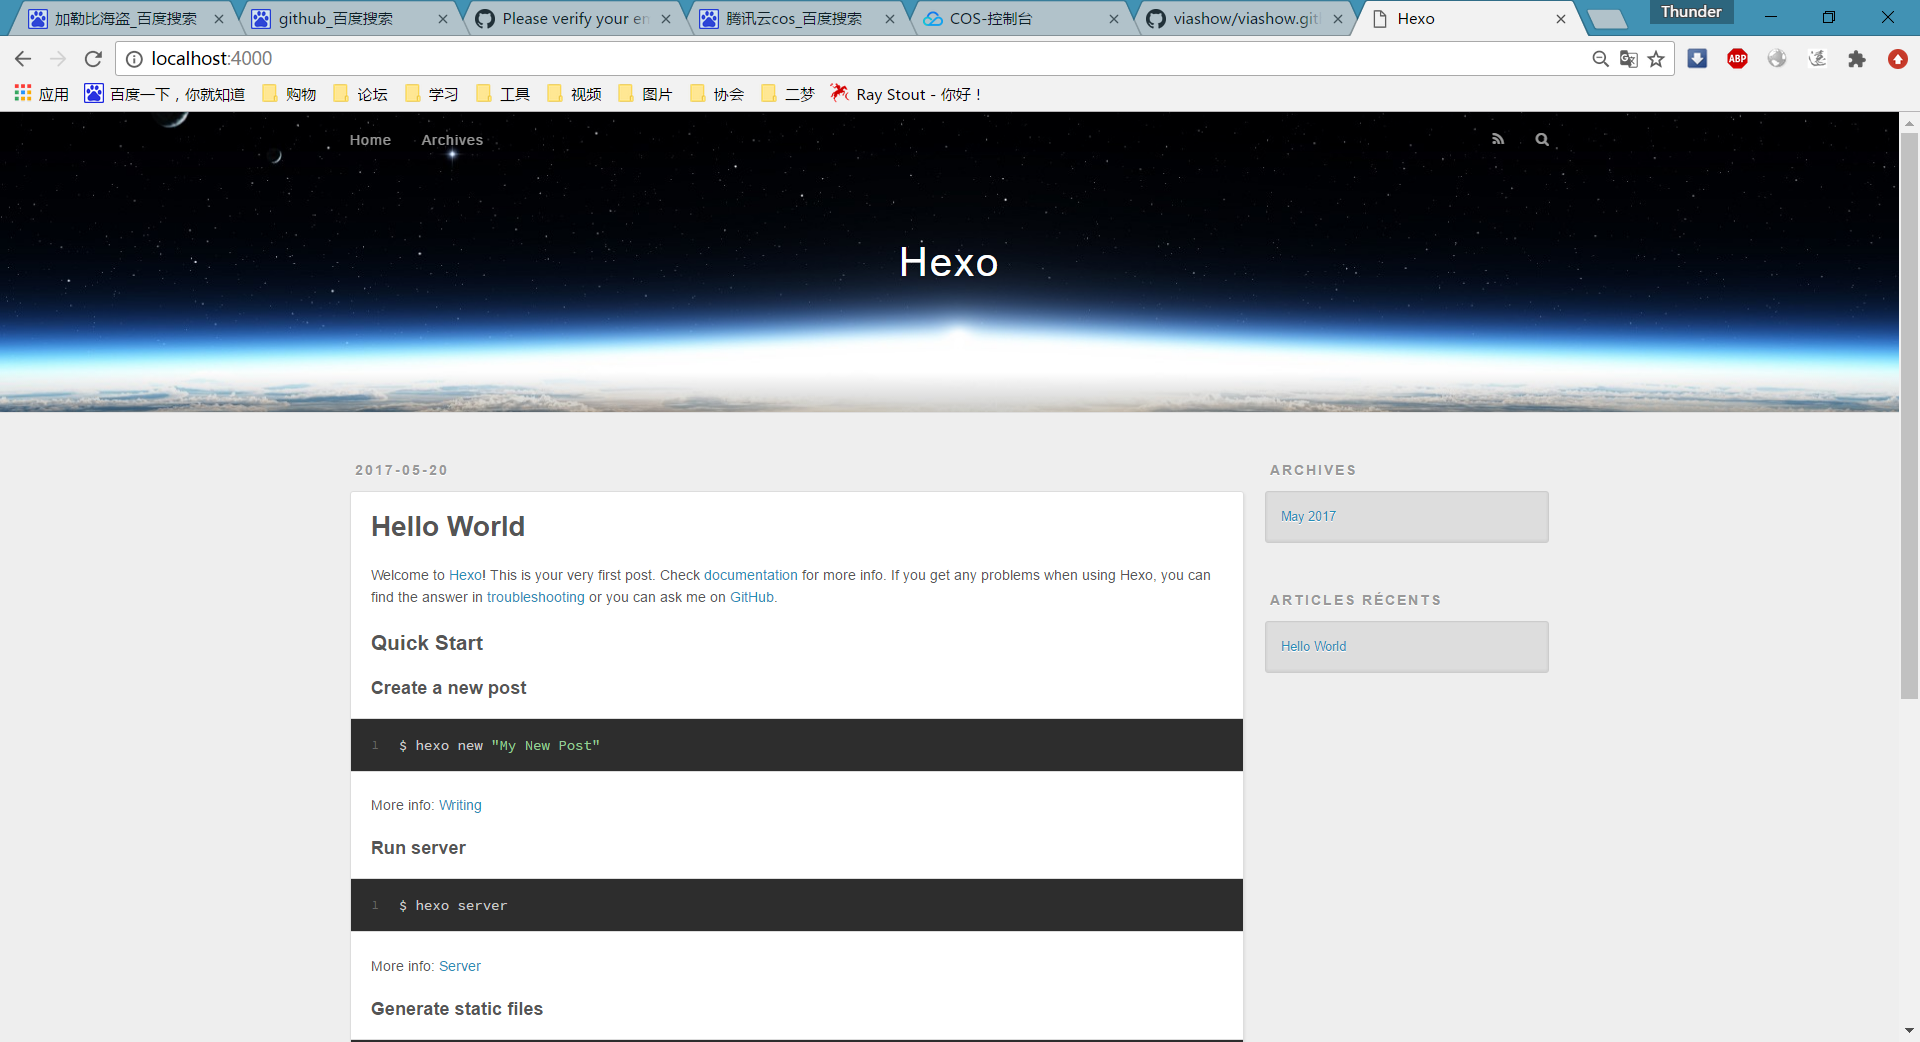1920x1042 pixels.
Task: Open the 图片 bookmark folder
Action: [645, 94]
